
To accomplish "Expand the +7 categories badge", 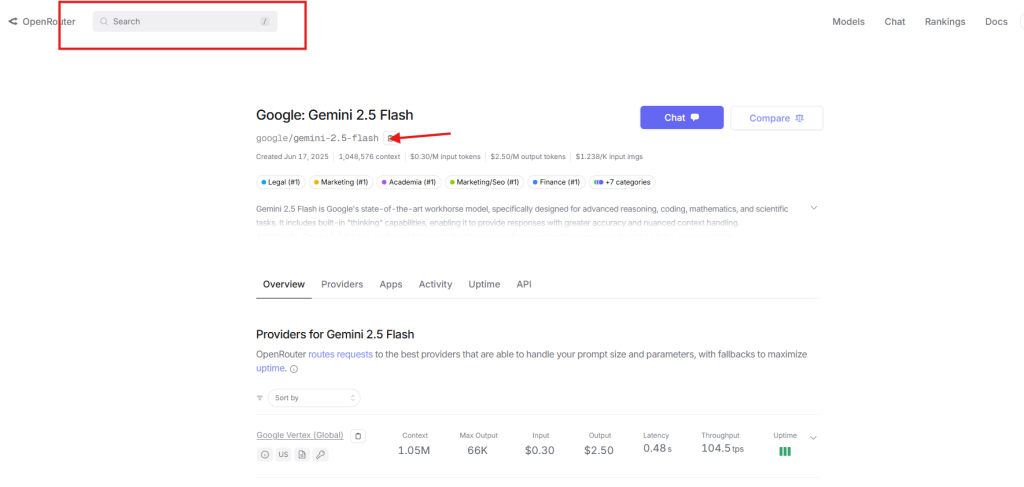I will click(x=622, y=182).
